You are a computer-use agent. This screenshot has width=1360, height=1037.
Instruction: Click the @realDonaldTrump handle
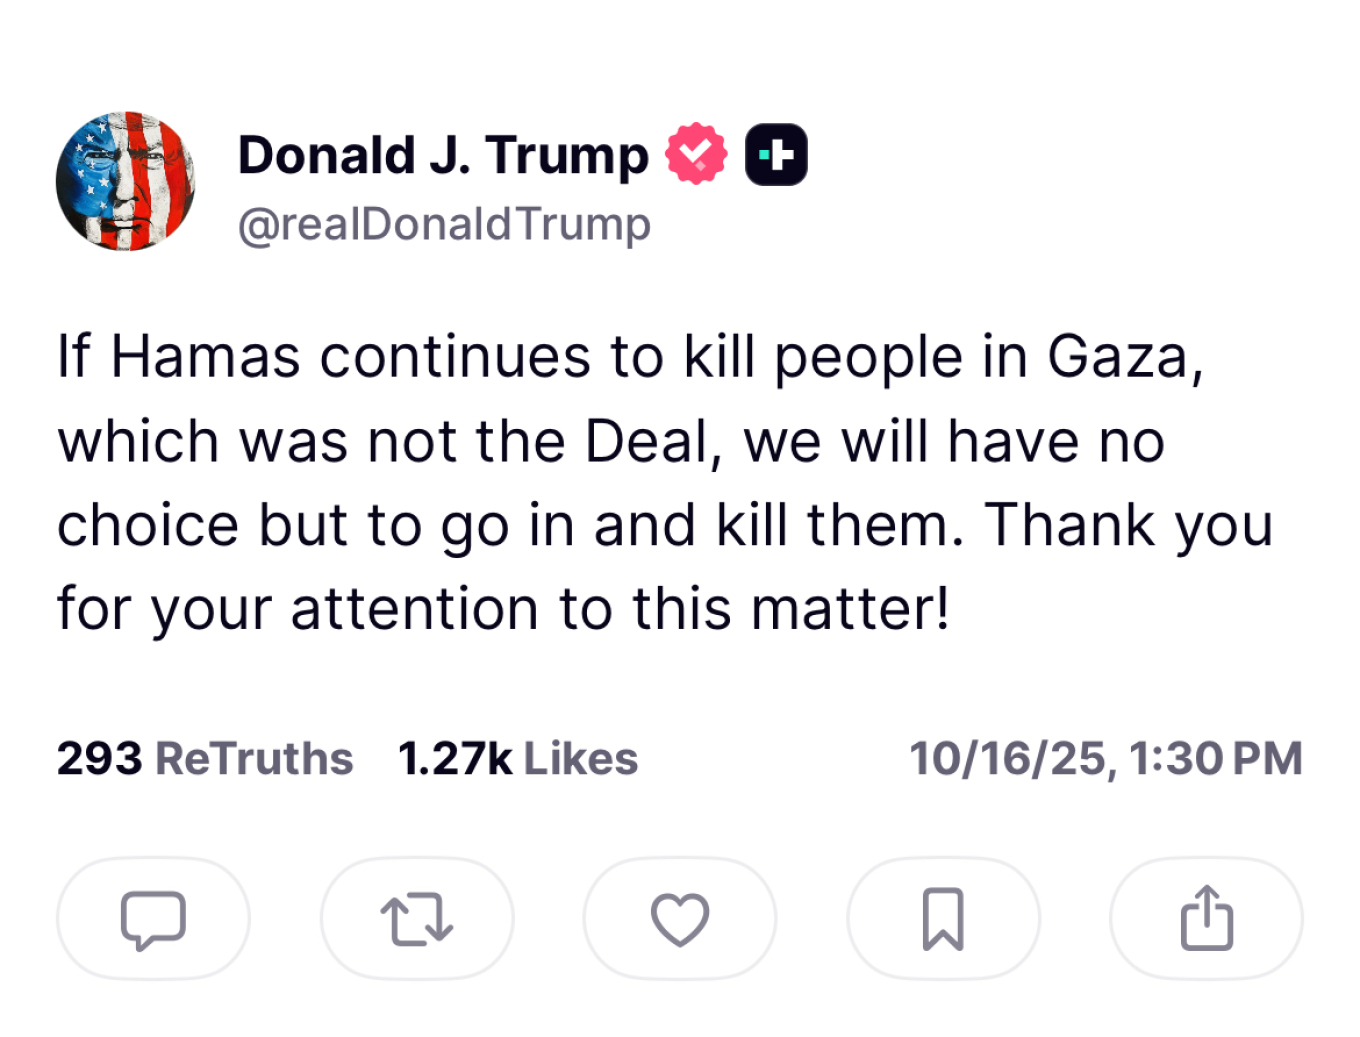point(444,224)
